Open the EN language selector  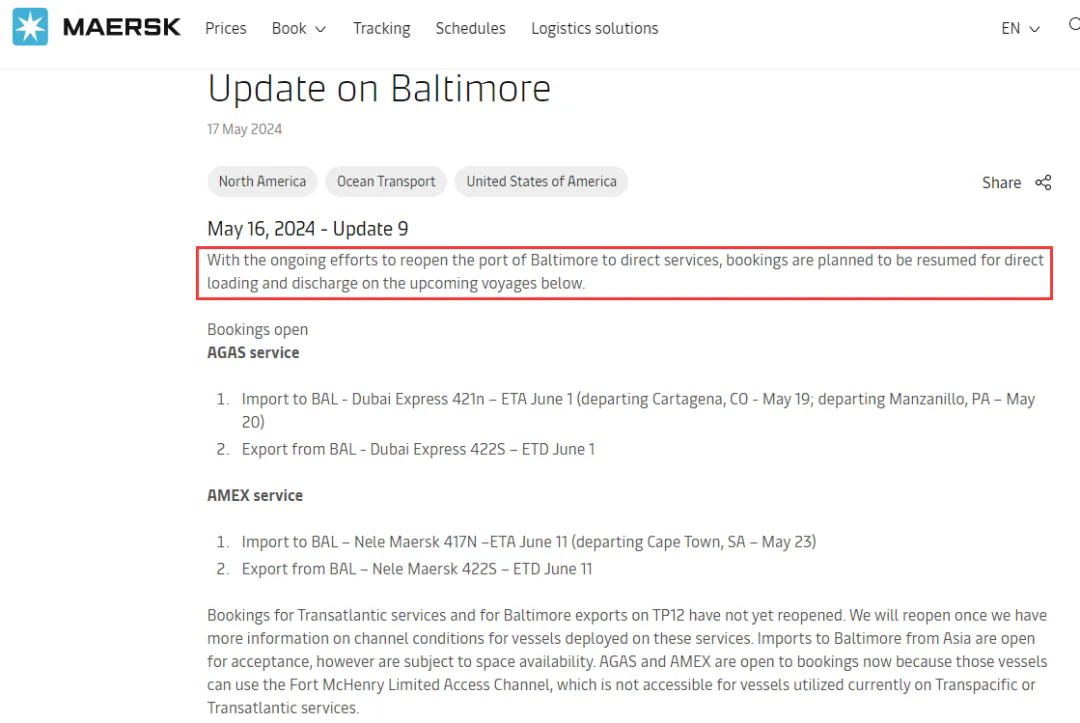tap(1020, 28)
